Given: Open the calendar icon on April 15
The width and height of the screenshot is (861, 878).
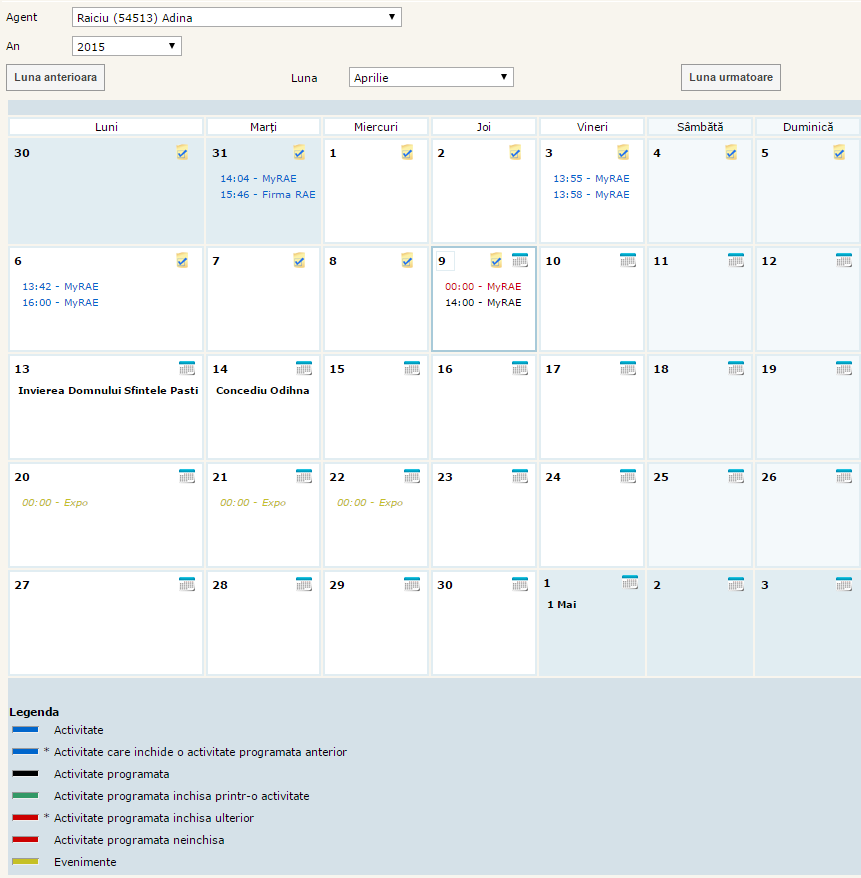Looking at the screenshot, I should (x=412, y=368).
